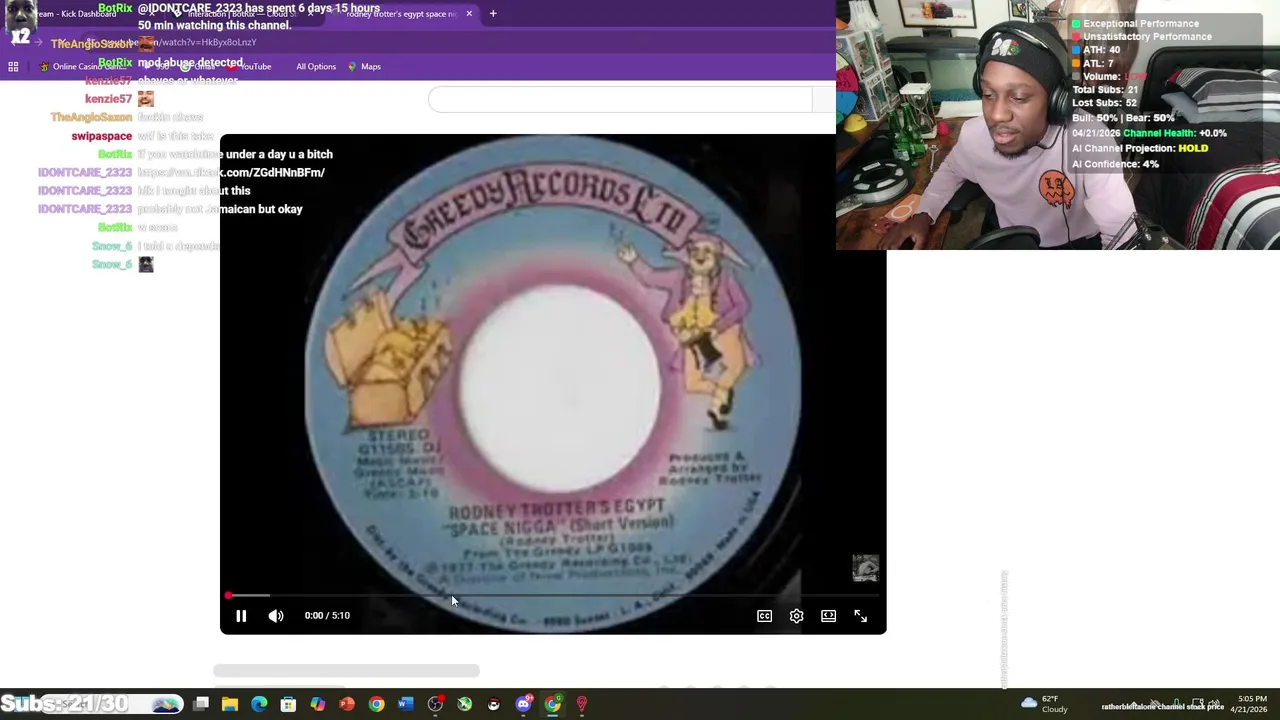
Task: Pause the playing video
Action: [241, 616]
